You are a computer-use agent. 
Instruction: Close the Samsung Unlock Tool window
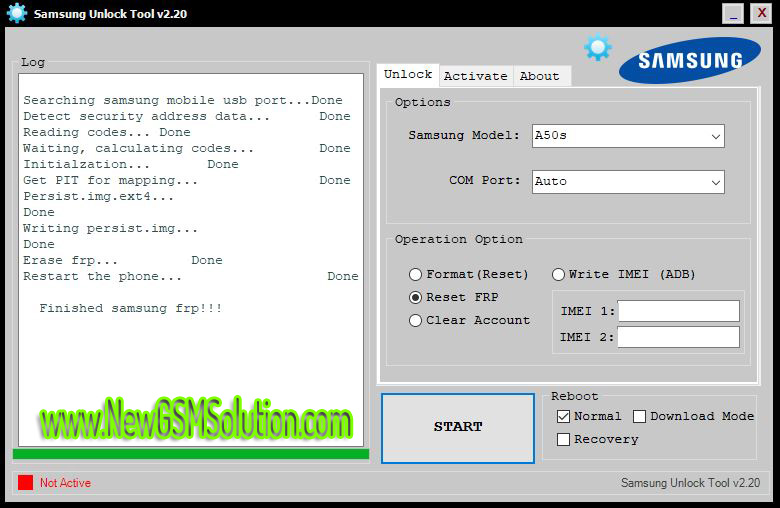pos(761,13)
